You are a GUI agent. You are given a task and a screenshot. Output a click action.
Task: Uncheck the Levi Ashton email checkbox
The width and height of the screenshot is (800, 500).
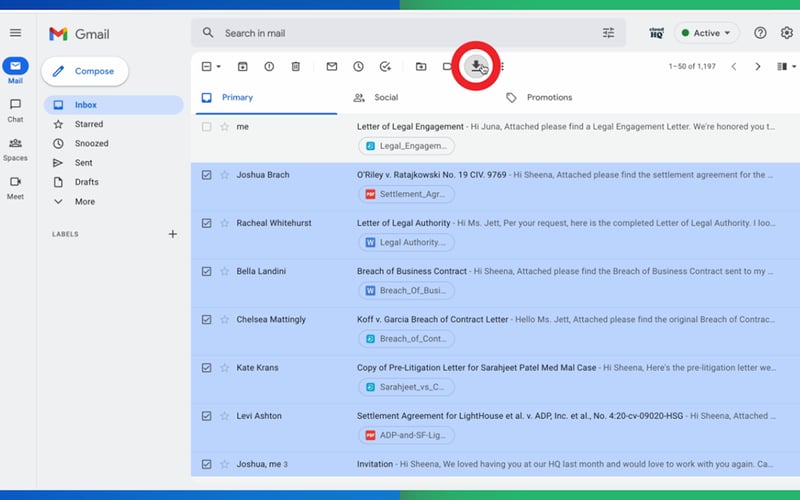206,416
